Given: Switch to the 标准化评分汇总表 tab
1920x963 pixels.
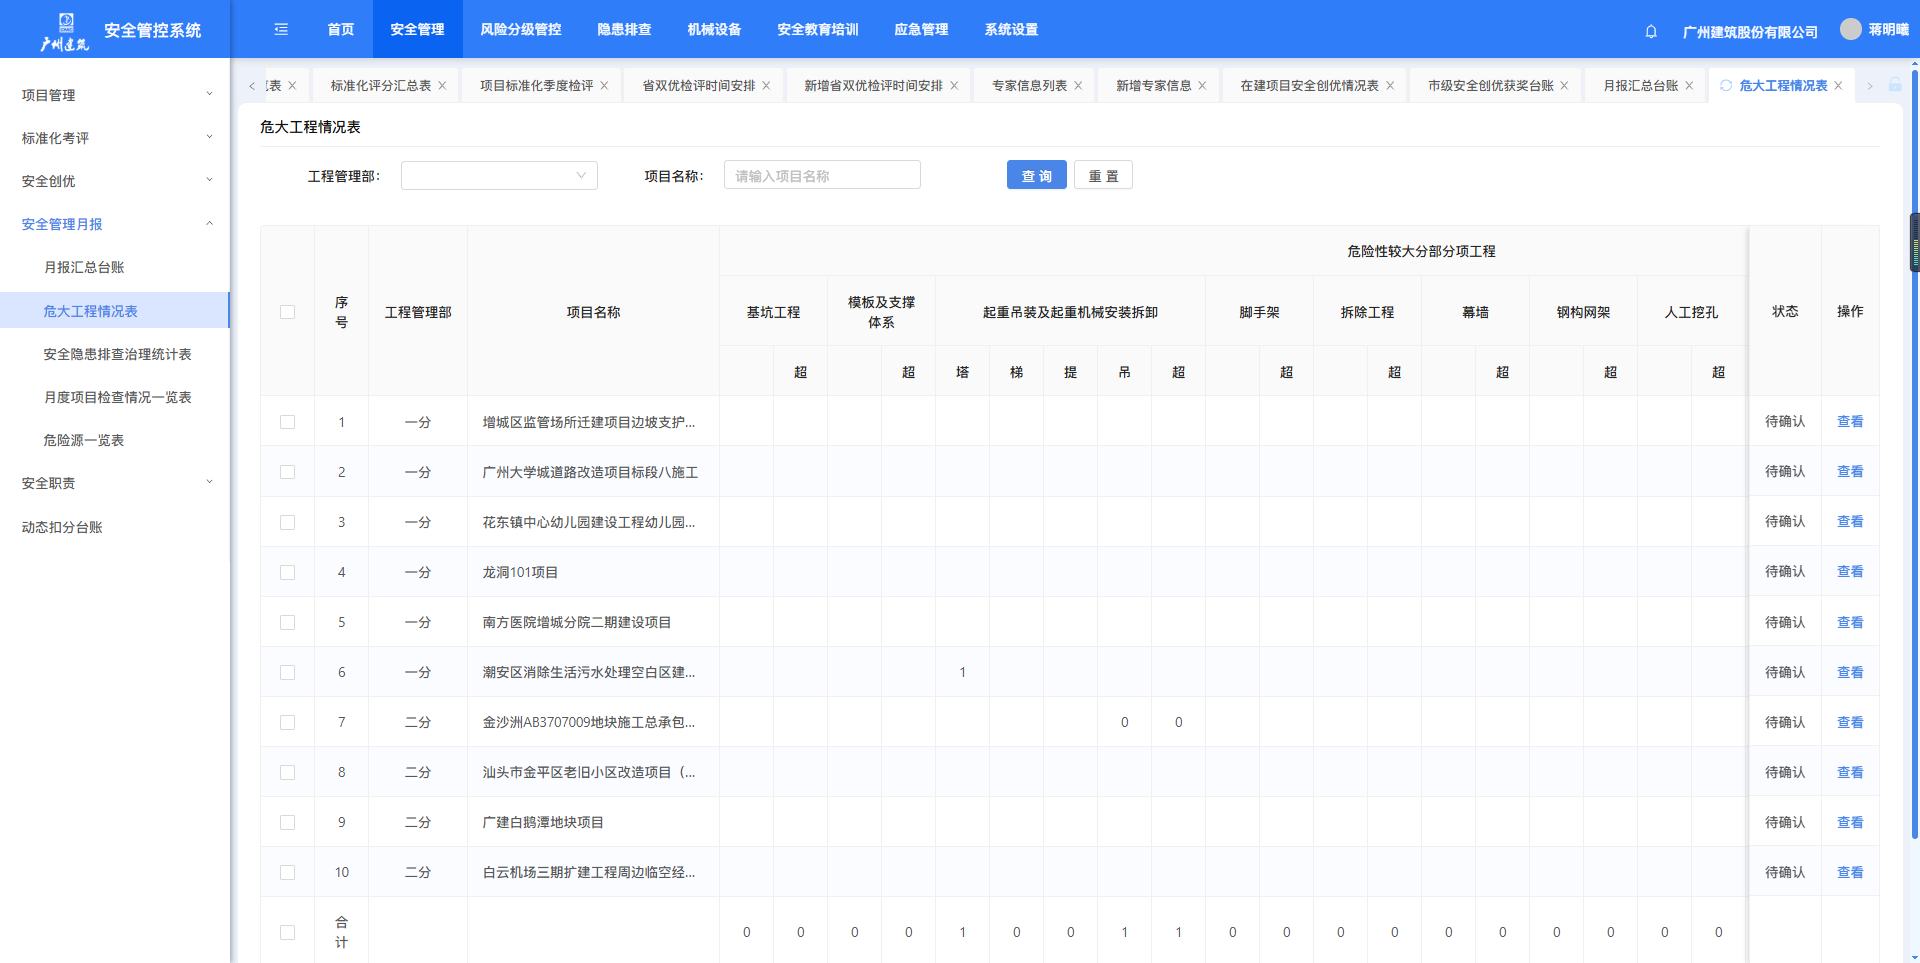Looking at the screenshot, I should [380, 86].
